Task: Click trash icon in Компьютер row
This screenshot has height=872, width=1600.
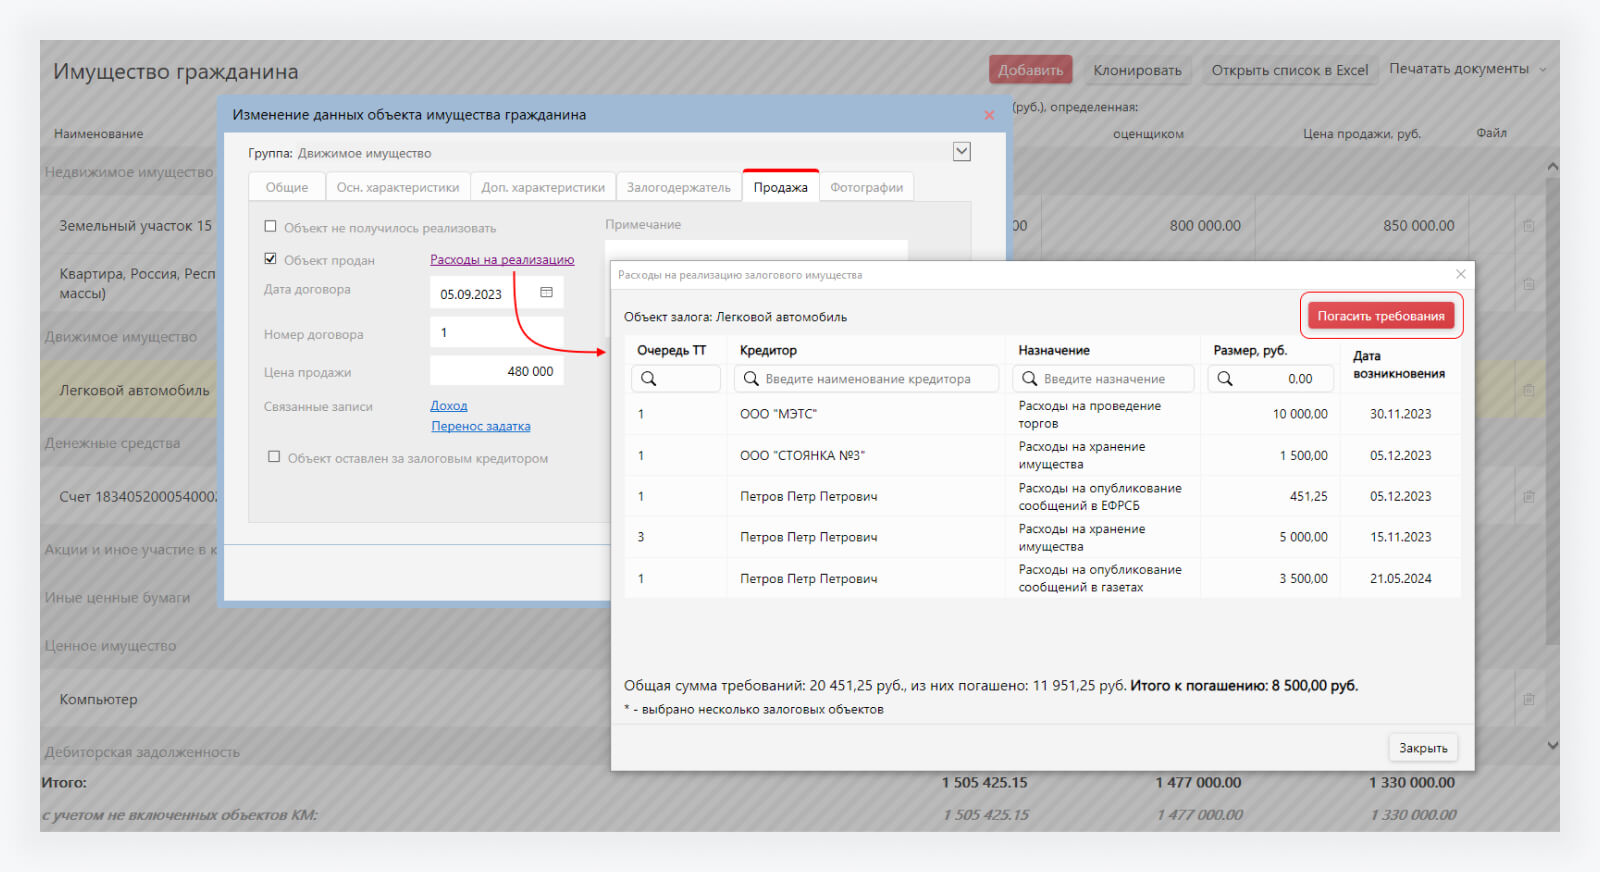Action: pos(1529,699)
